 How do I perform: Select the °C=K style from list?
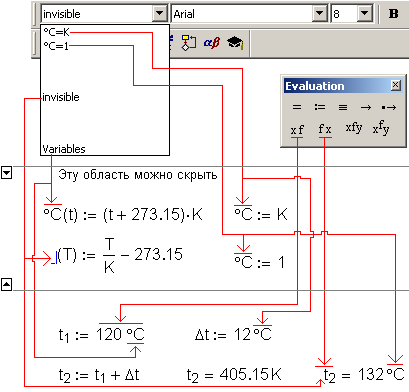pos(57,32)
